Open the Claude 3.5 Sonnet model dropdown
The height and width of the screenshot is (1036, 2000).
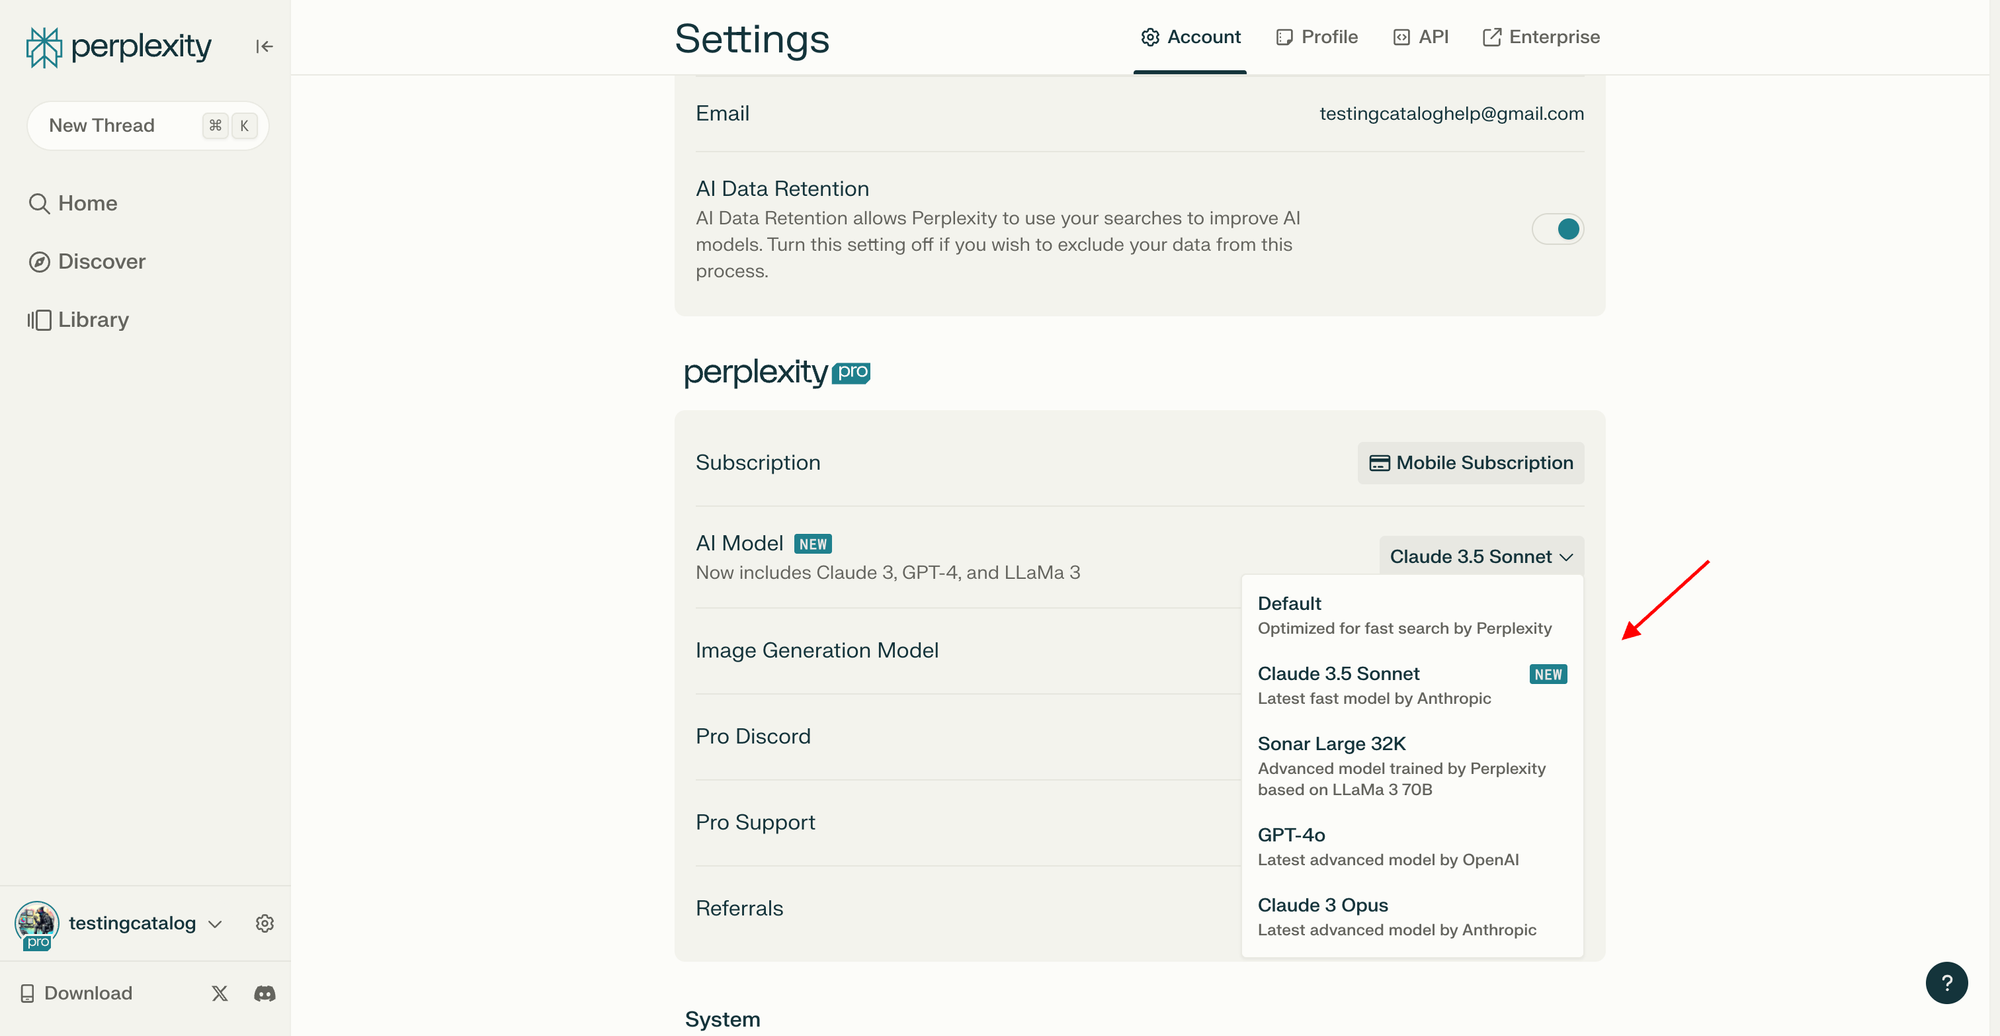(x=1481, y=557)
